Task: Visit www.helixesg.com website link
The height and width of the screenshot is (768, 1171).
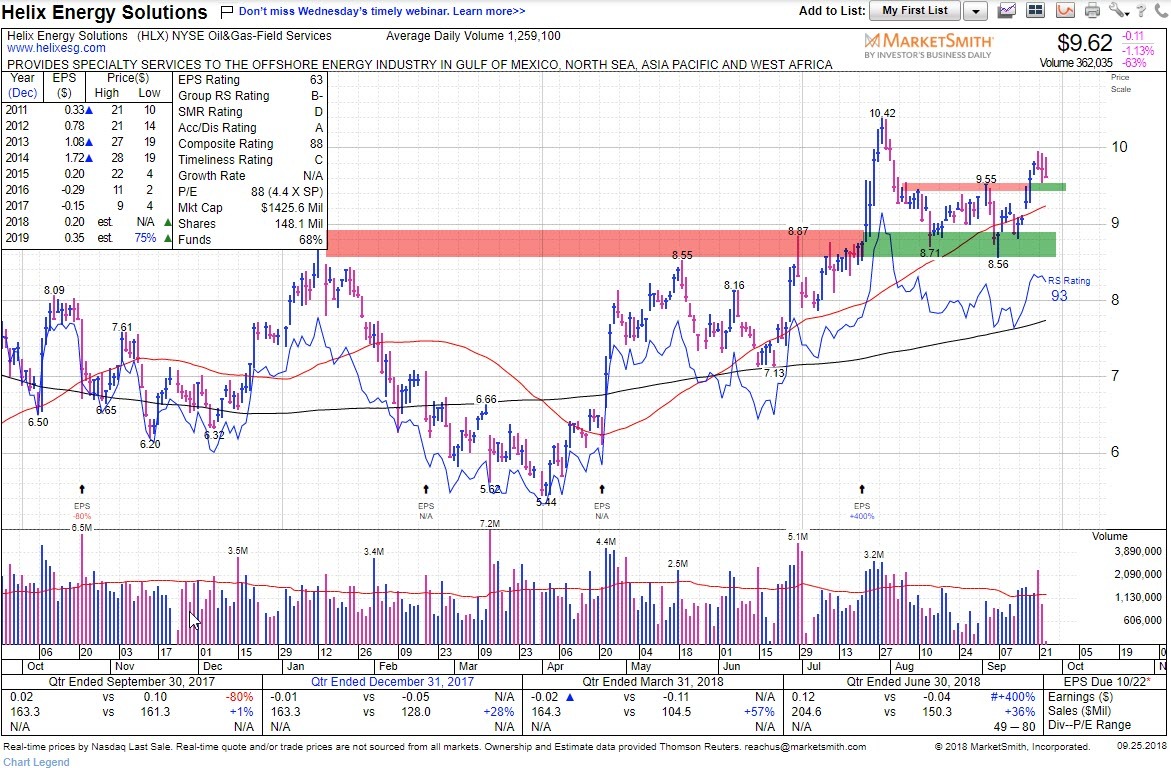Action: pyautogui.click(x=56, y=48)
